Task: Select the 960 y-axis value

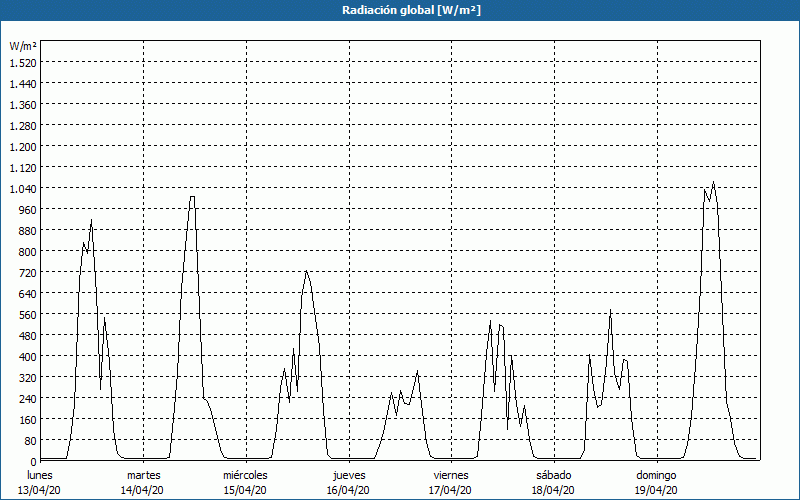Action: (x=28, y=210)
